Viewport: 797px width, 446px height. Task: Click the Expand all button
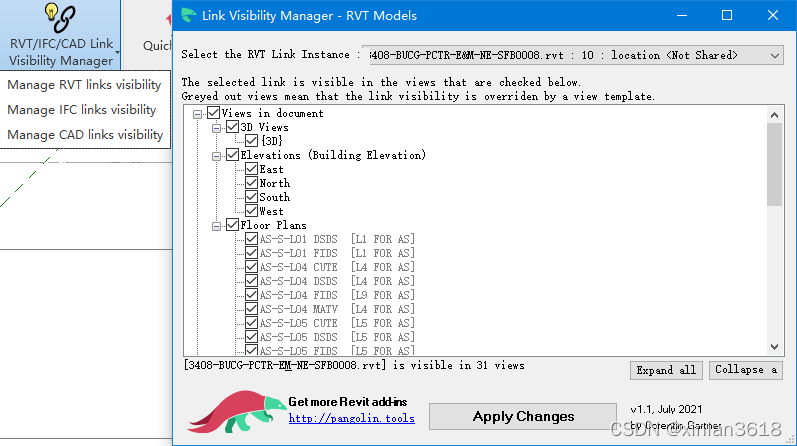[x=666, y=370]
